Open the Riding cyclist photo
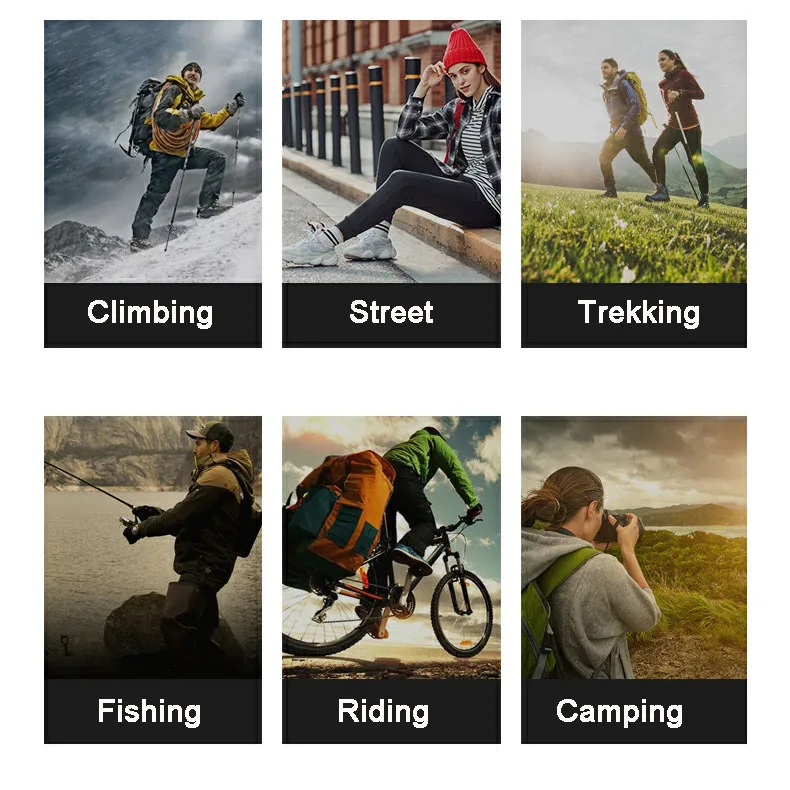This screenshot has height=790, width=790. tap(391, 547)
